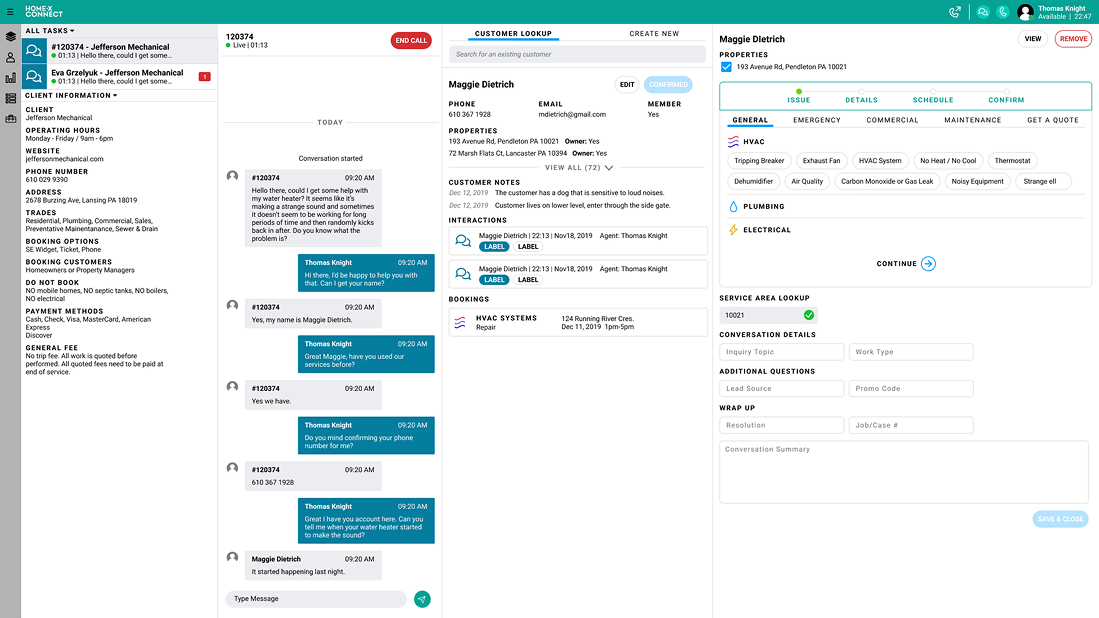Click the stacked layers sidebar icon

10,36
